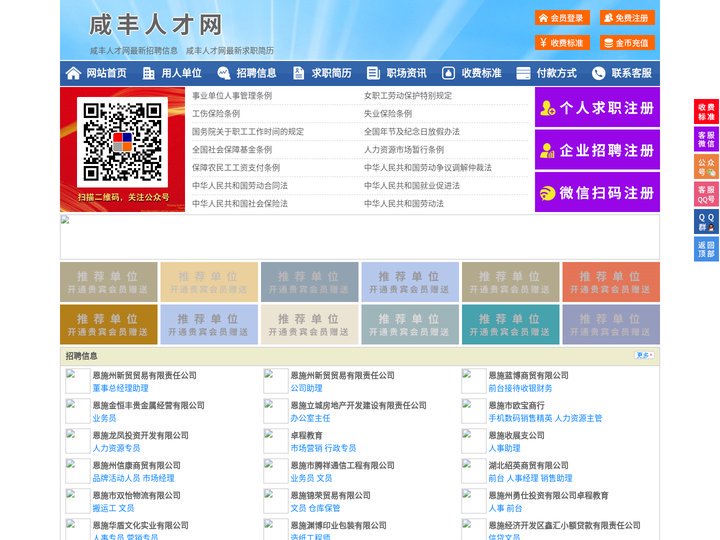Select 求职简历 in navigation bar
This screenshot has width=720, height=540.
(332, 73)
